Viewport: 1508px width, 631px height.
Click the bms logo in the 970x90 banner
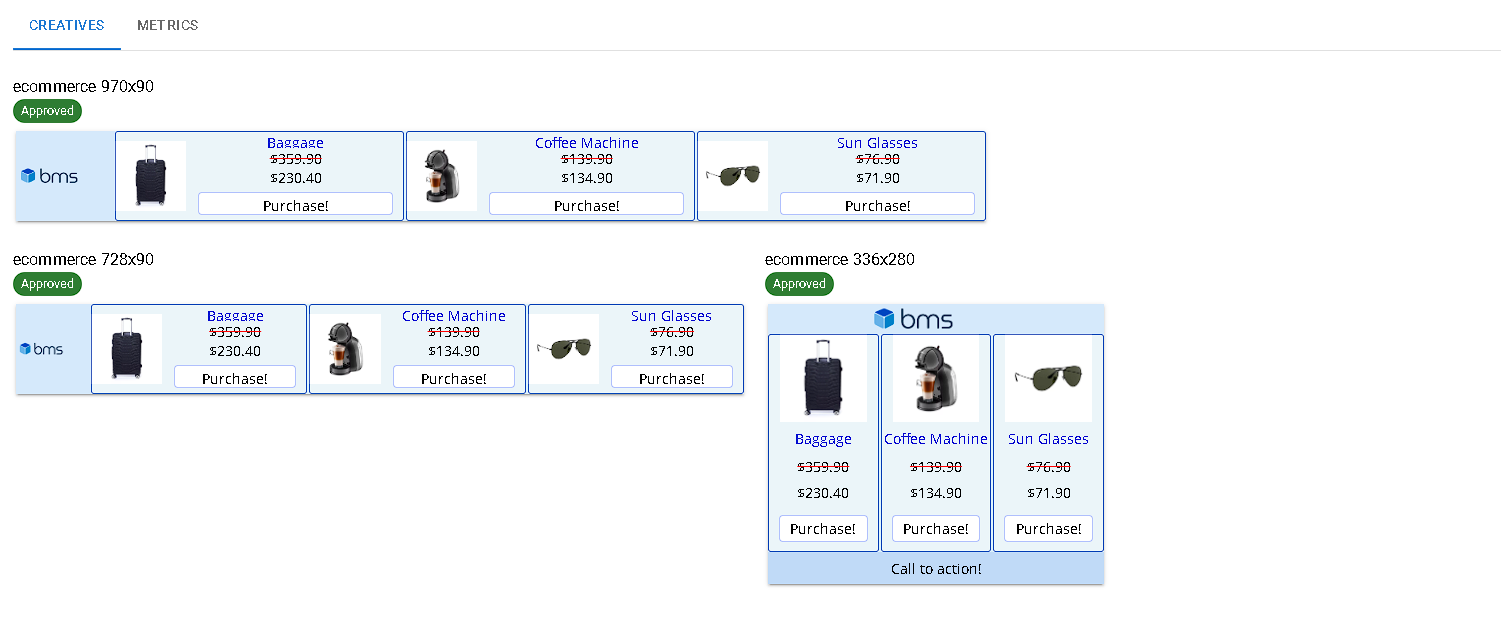pos(50,177)
